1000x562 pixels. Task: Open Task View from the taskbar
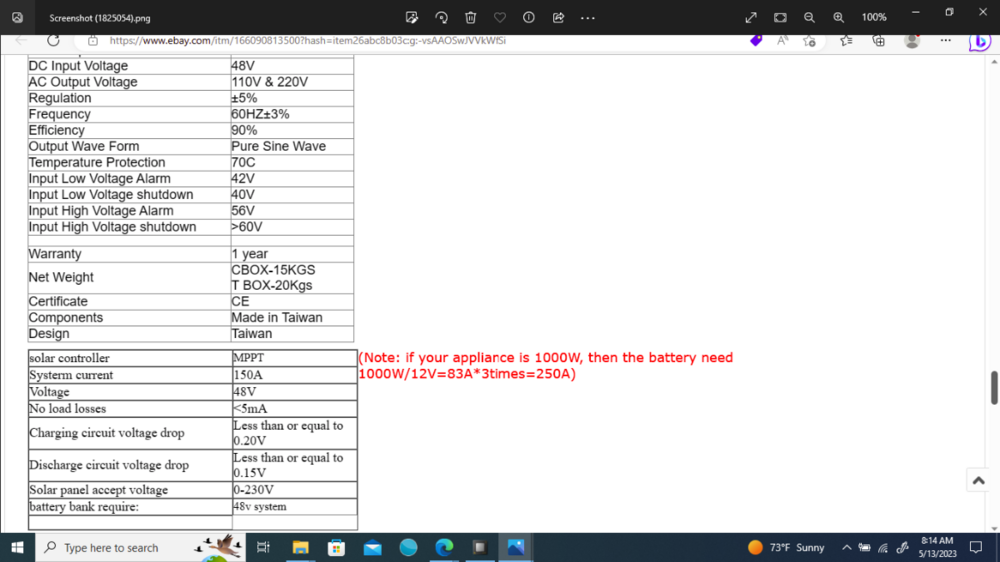(x=263, y=547)
